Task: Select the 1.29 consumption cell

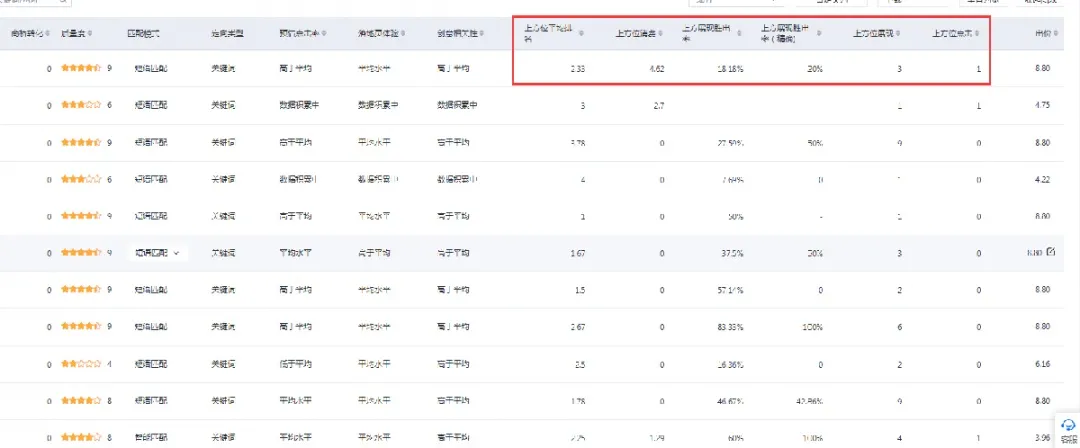Action: pyautogui.click(x=657, y=437)
